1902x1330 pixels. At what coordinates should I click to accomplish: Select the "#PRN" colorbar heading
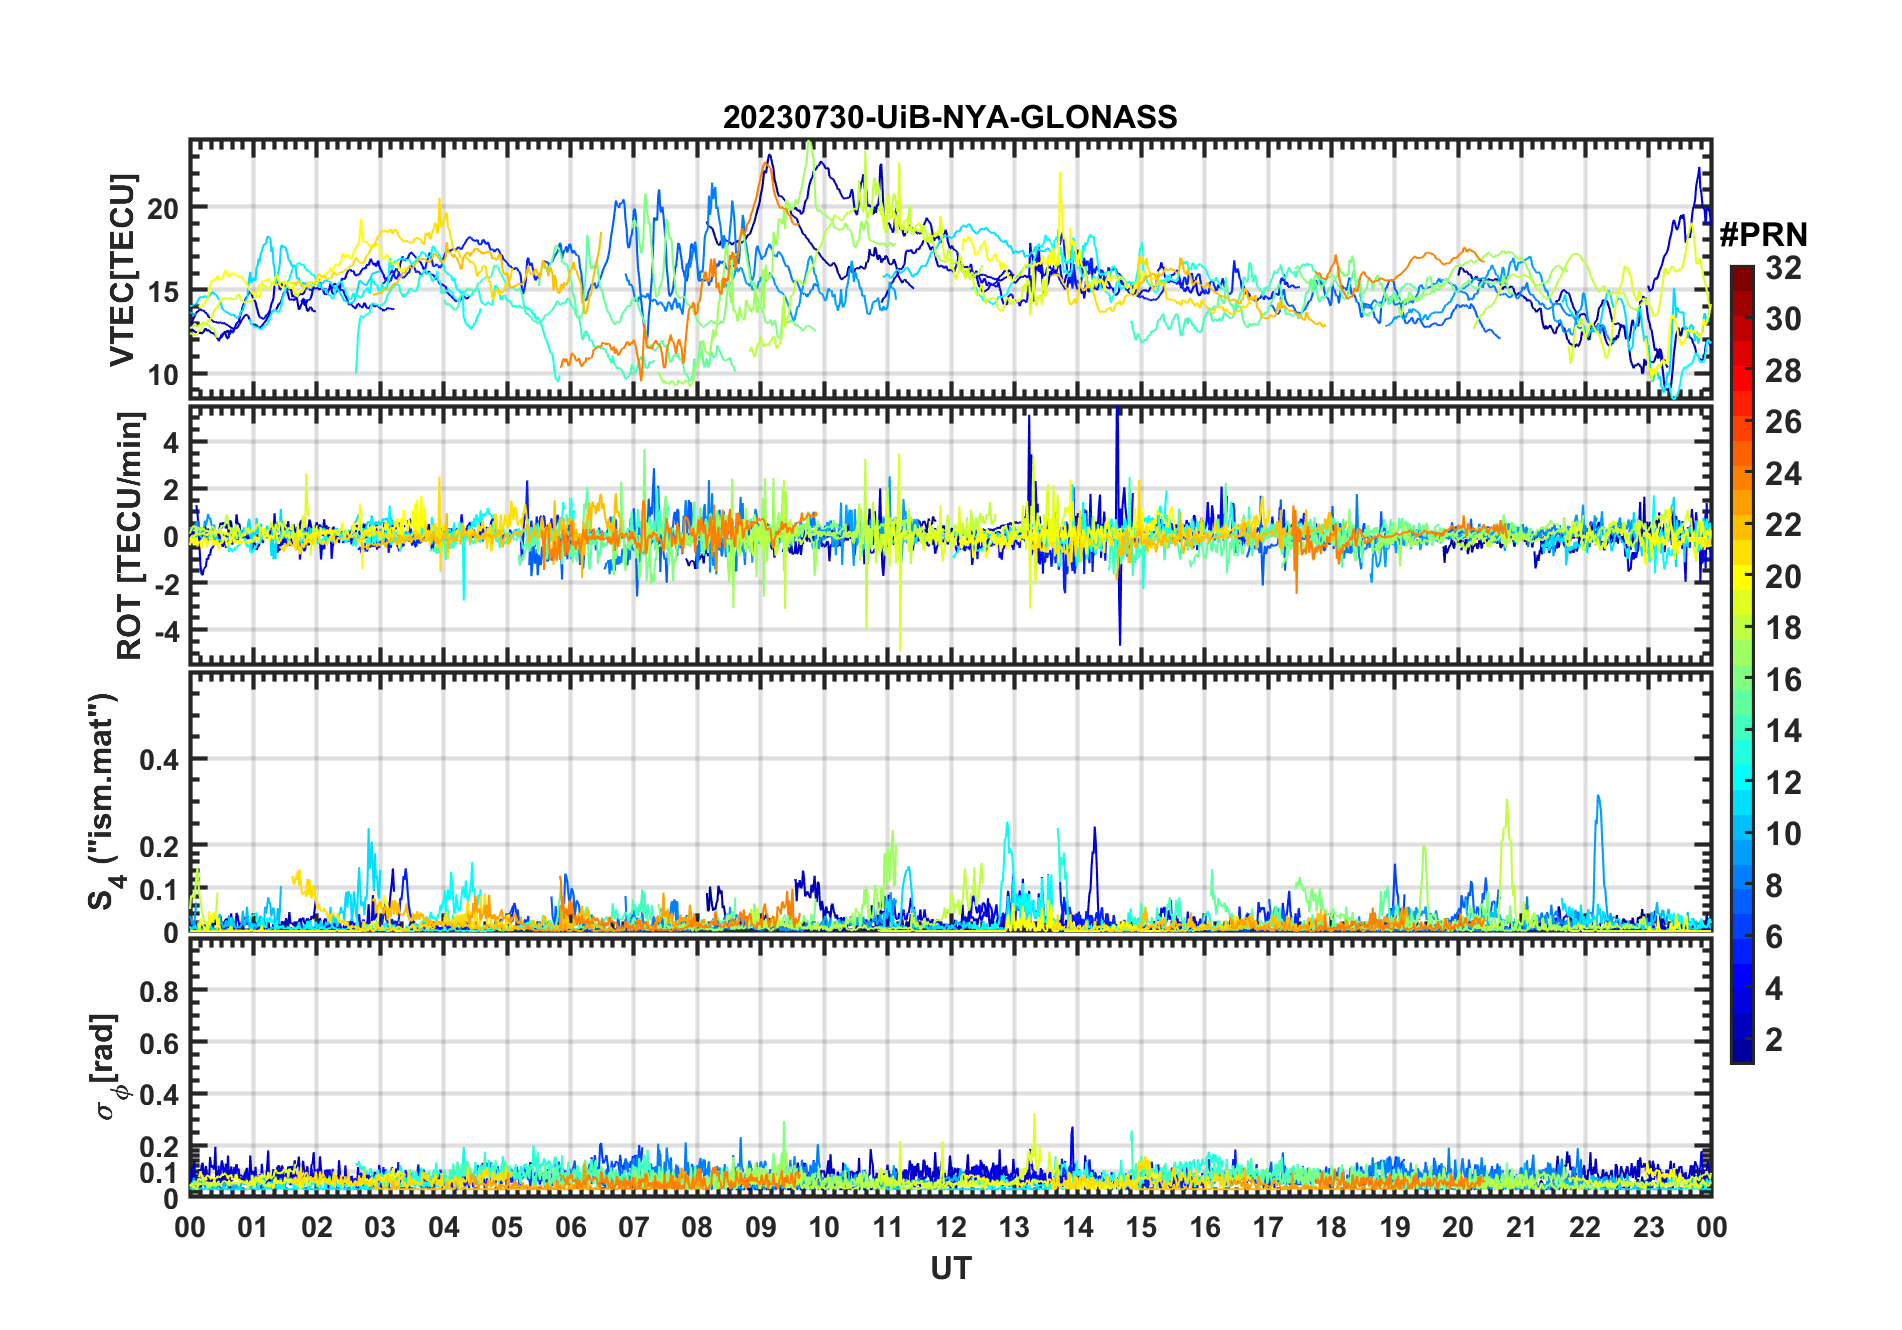pyautogui.click(x=1764, y=235)
